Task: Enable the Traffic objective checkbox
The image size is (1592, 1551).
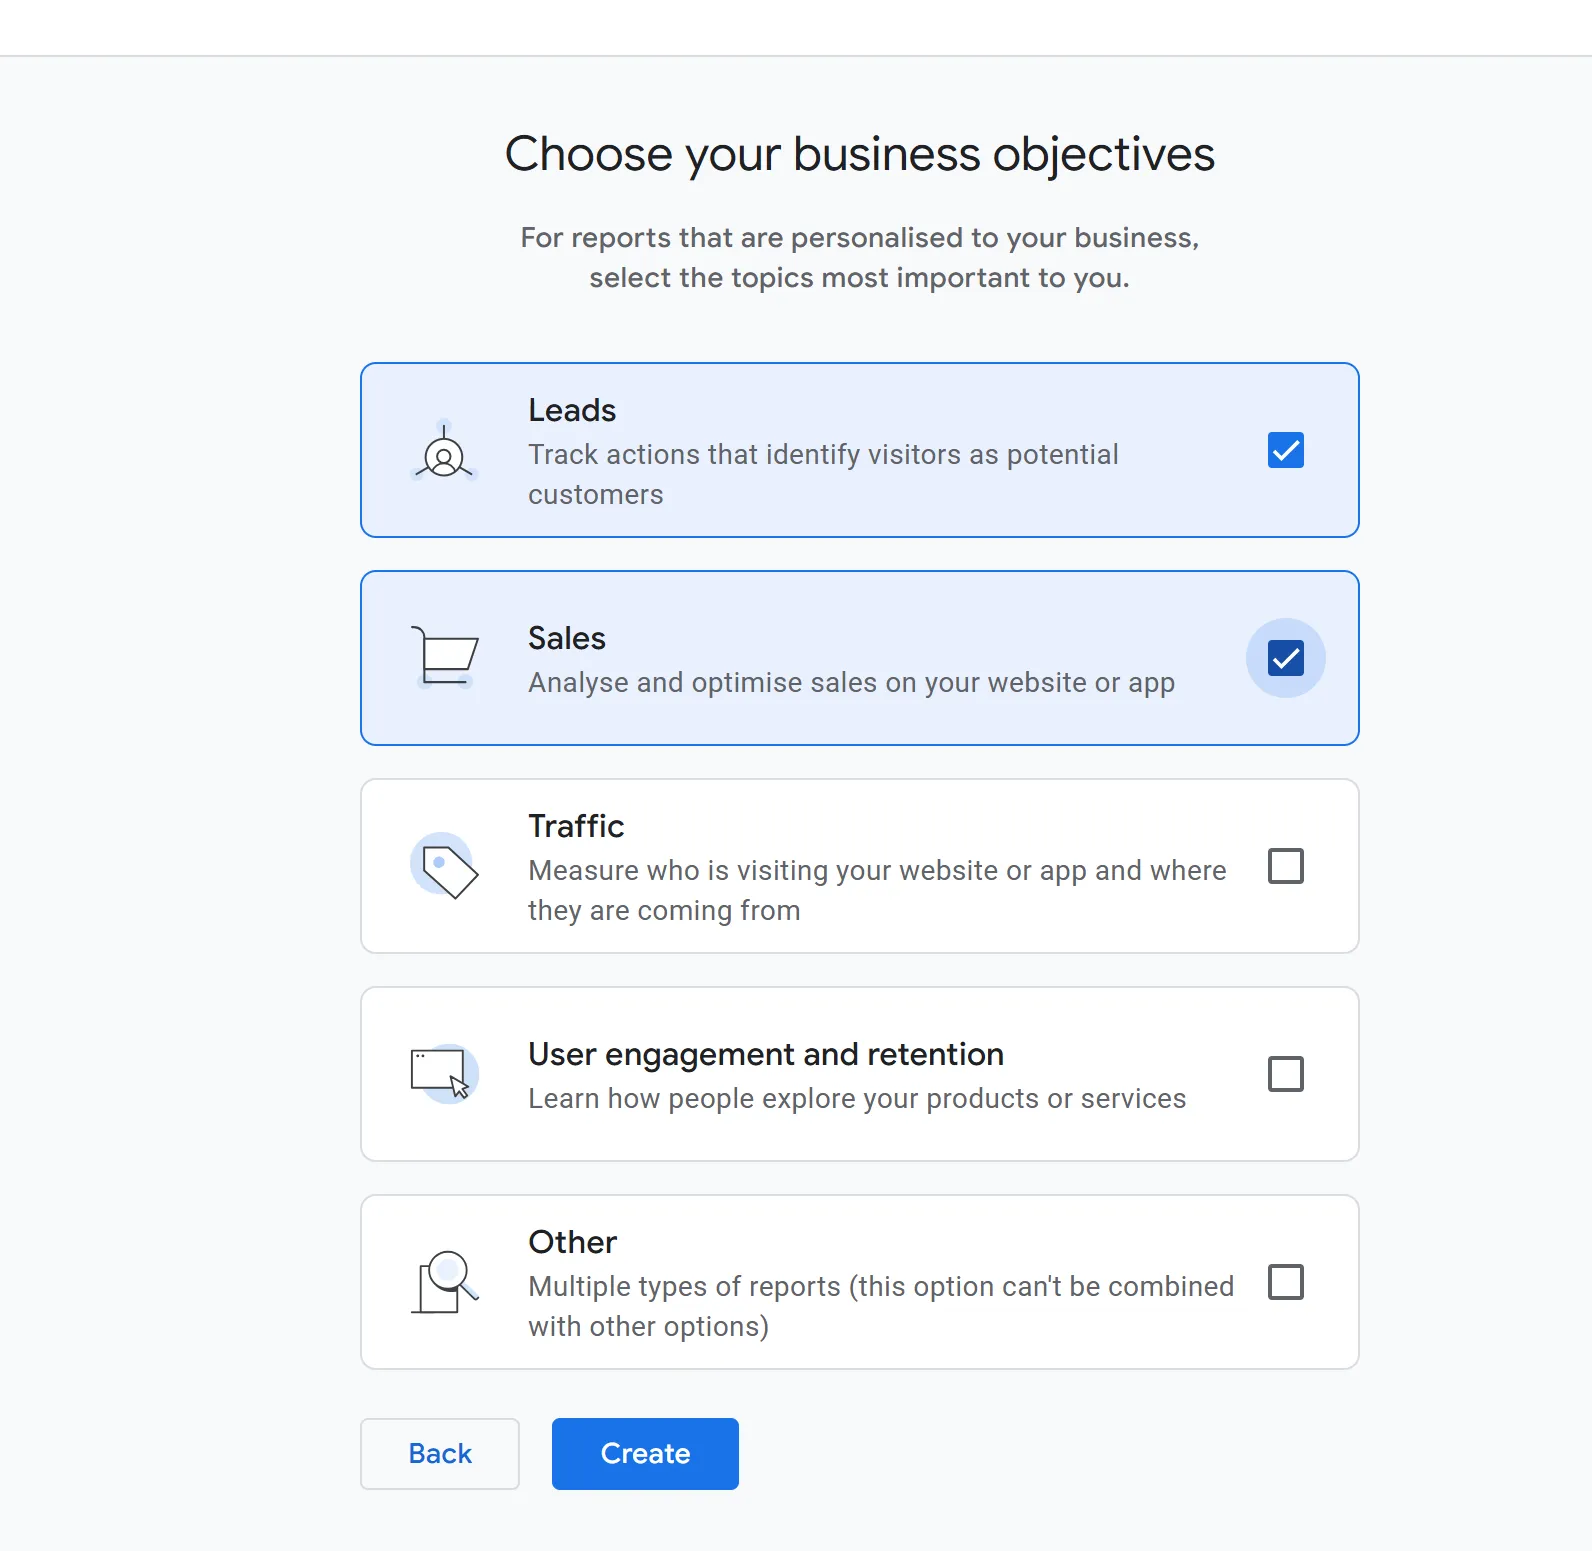Action: pos(1285,866)
